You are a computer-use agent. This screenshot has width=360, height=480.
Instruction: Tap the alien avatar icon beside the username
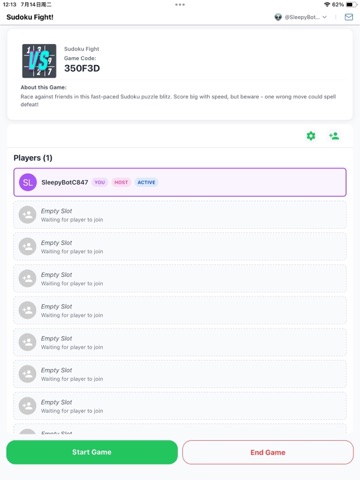click(x=278, y=17)
